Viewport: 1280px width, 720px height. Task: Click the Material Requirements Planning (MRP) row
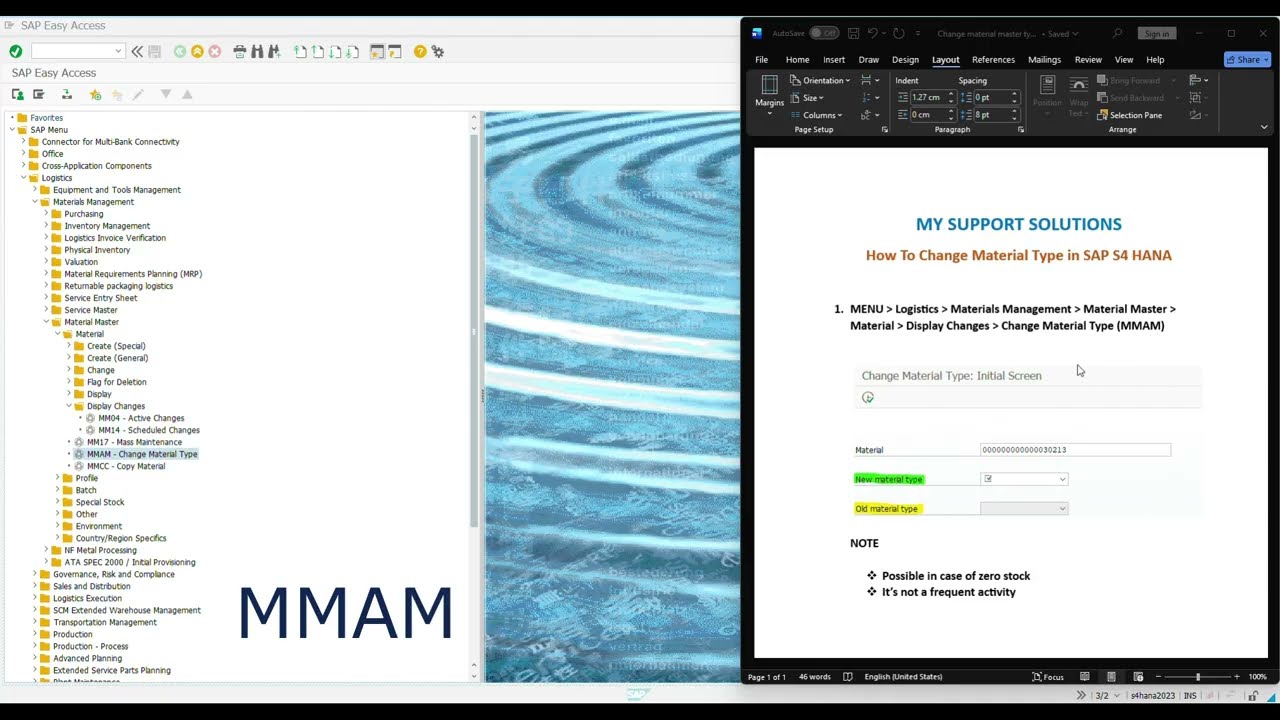pyautogui.click(x=133, y=274)
